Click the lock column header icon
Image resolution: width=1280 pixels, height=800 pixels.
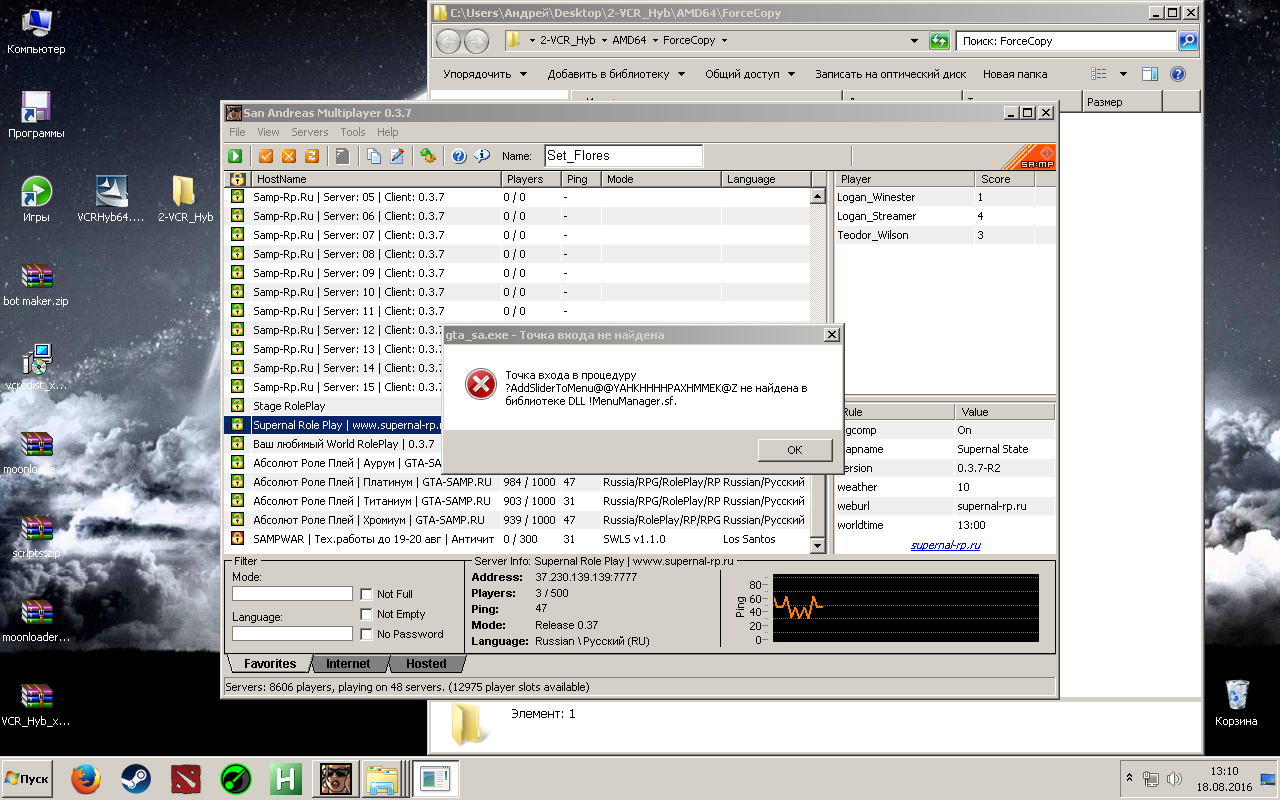[x=238, y=179]
